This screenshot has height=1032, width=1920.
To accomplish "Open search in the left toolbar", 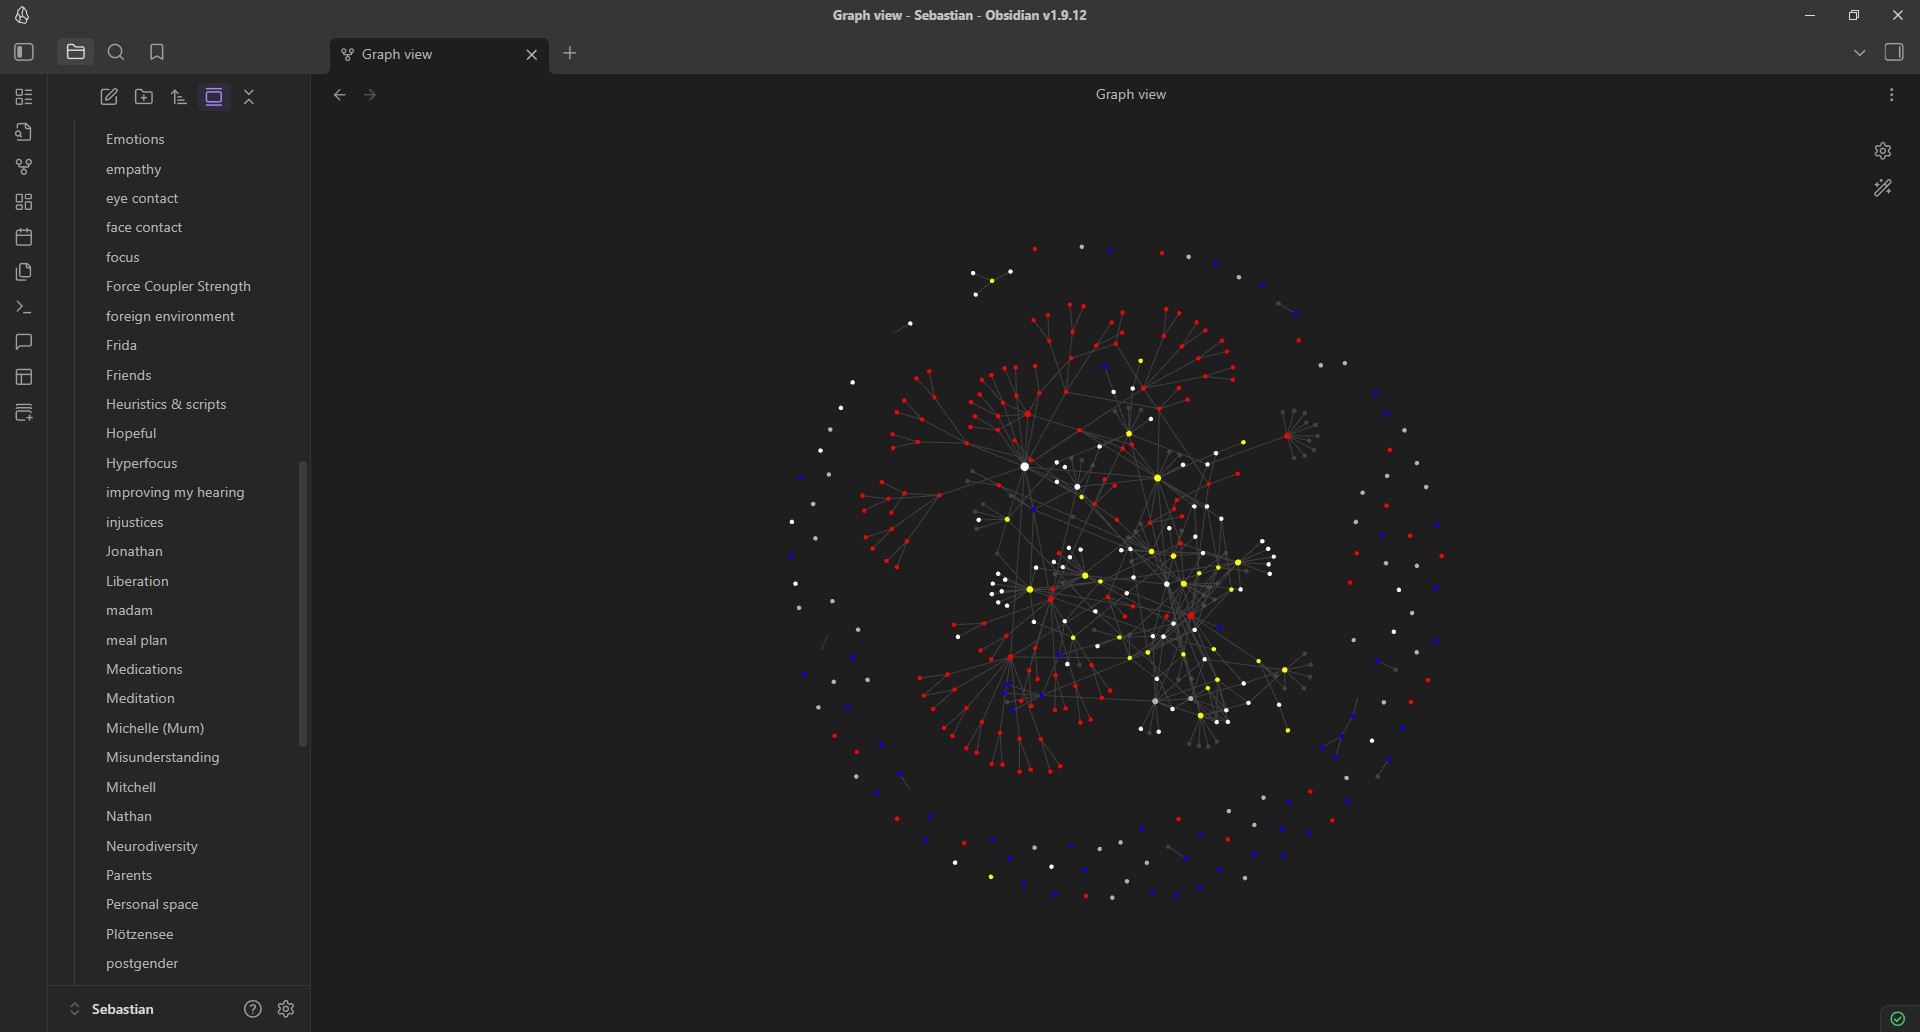I will pyautogui.click(x=116, y=52).
